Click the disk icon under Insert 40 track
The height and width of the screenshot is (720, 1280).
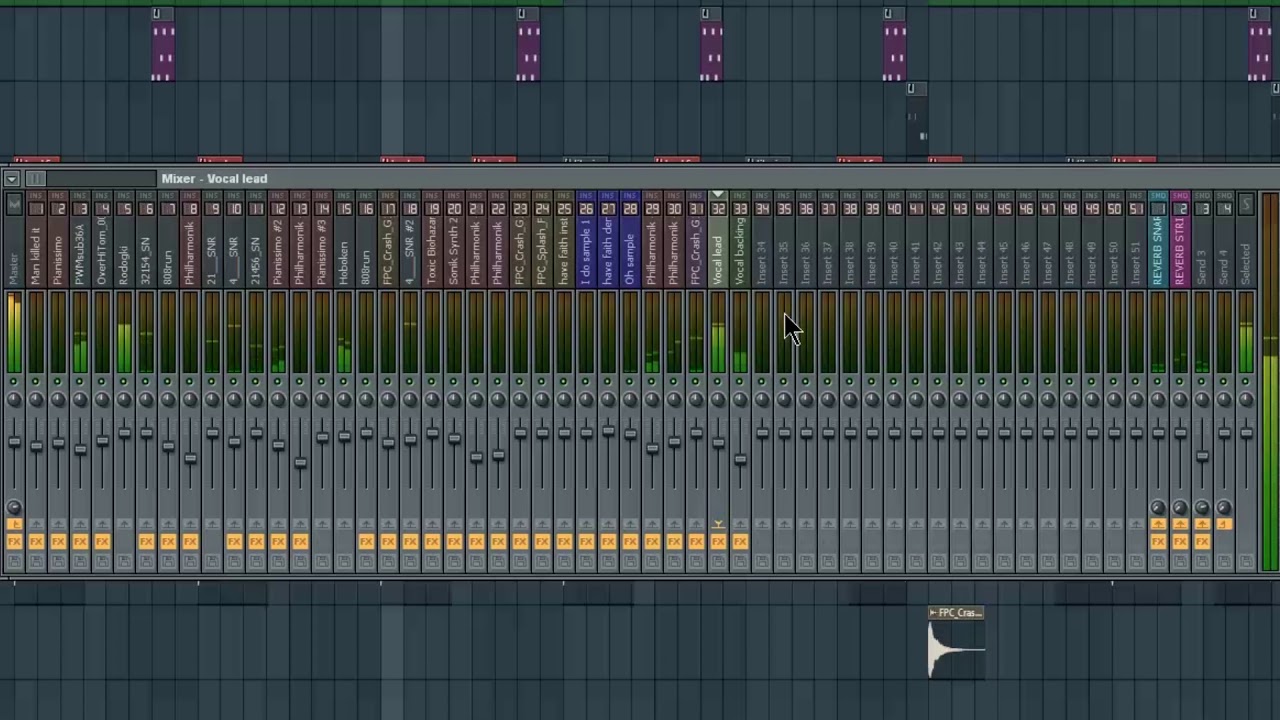pos(894,561)
